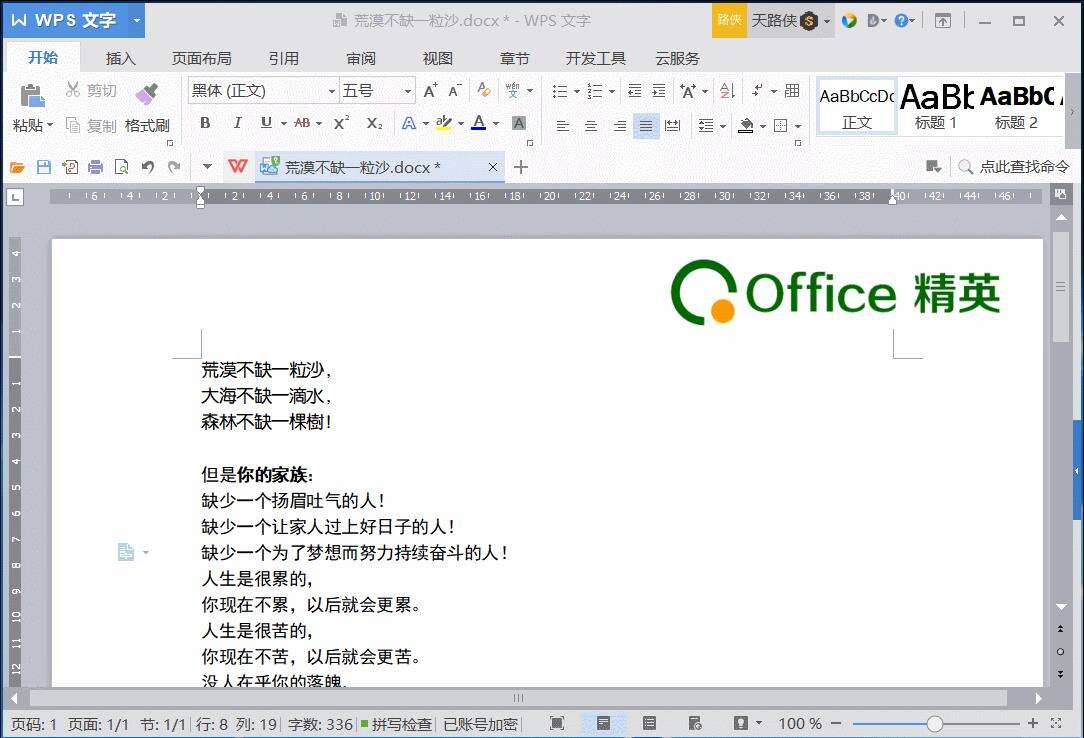Open bullet list dropdown arrow
This screenshot has height=738, width=1084.
click(x=577, y=91)
